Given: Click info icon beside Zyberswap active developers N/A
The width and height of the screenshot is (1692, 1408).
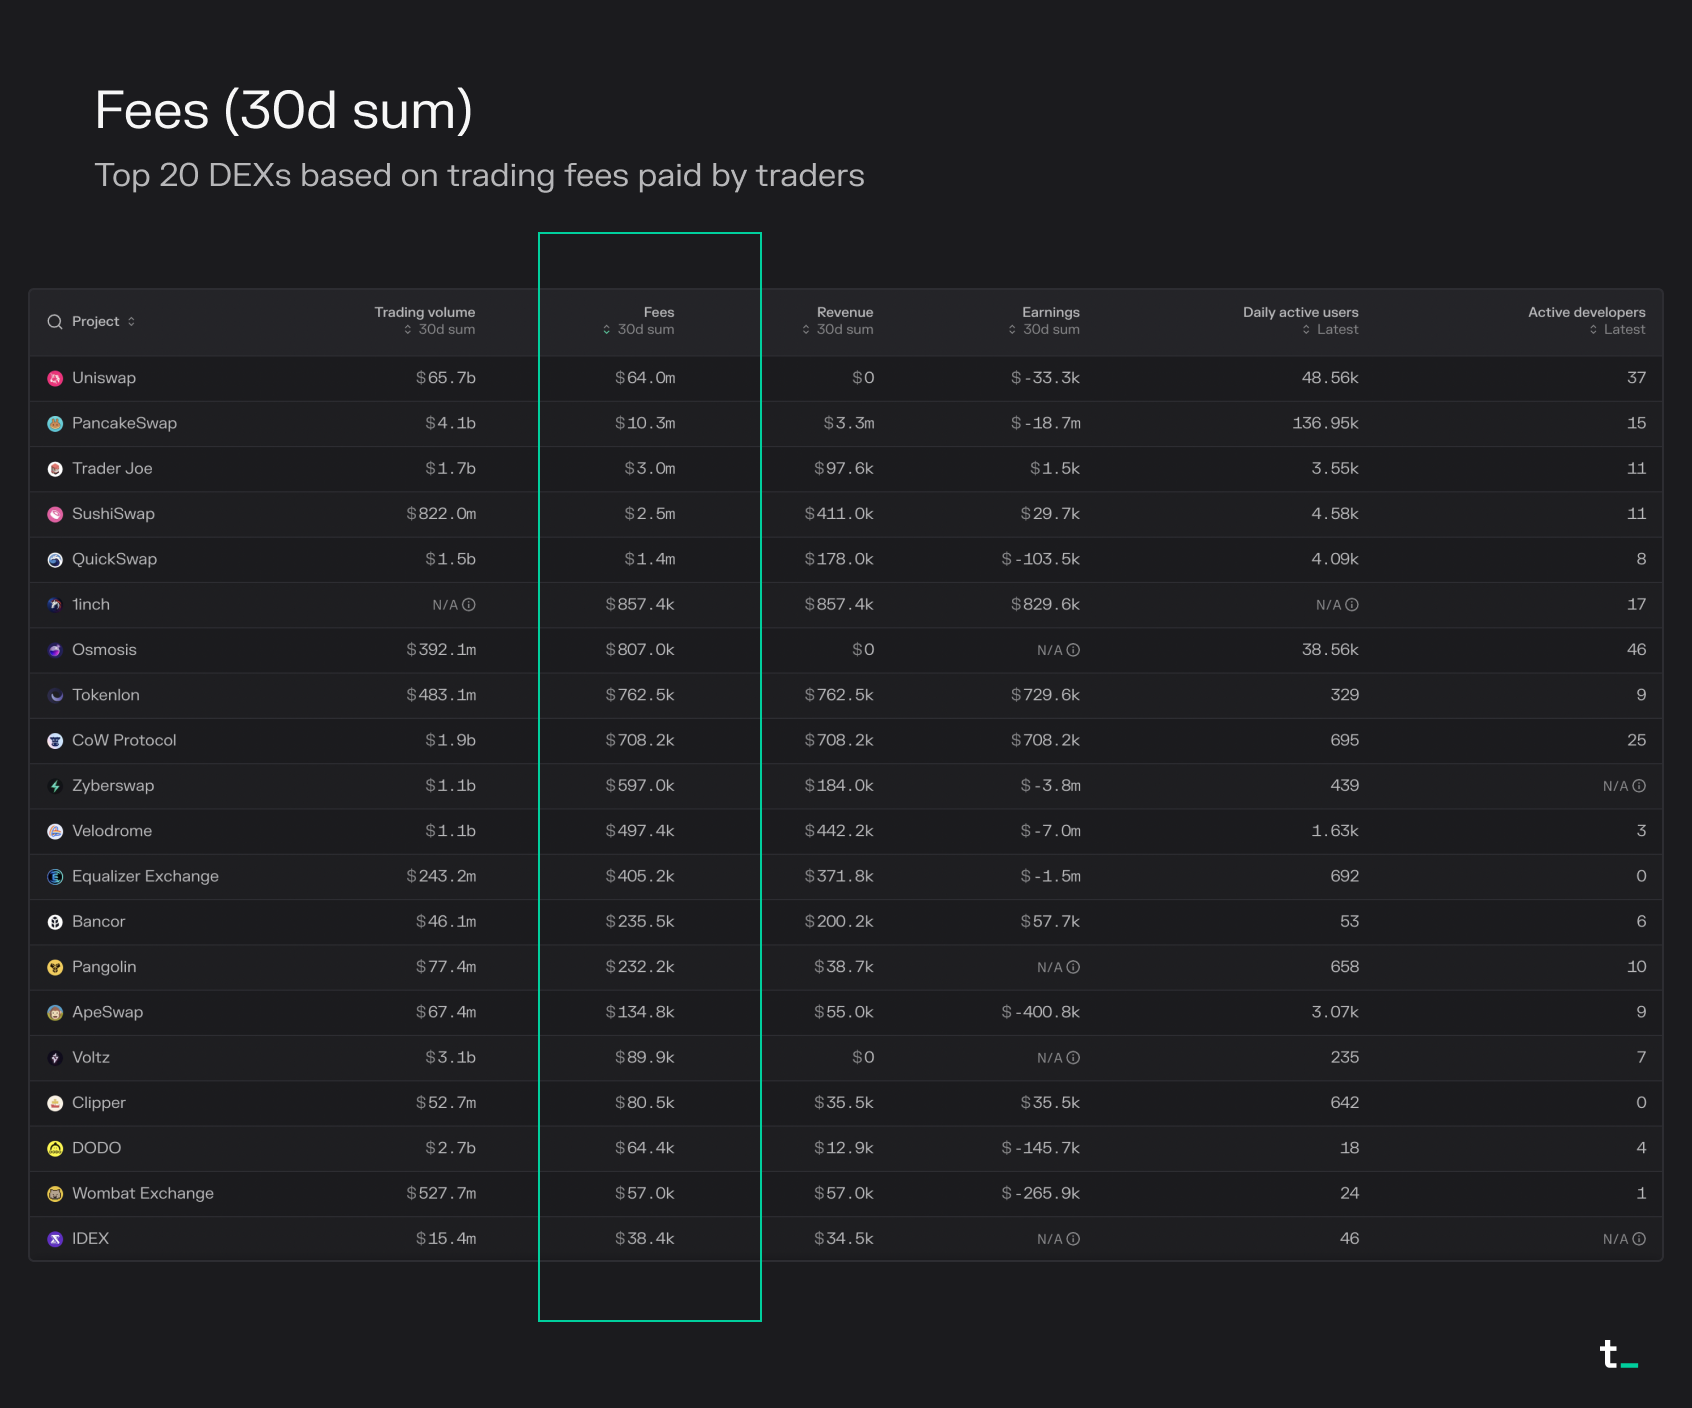Looking at the screenshot, I should pyautogui.click(x=1639, y=786).
